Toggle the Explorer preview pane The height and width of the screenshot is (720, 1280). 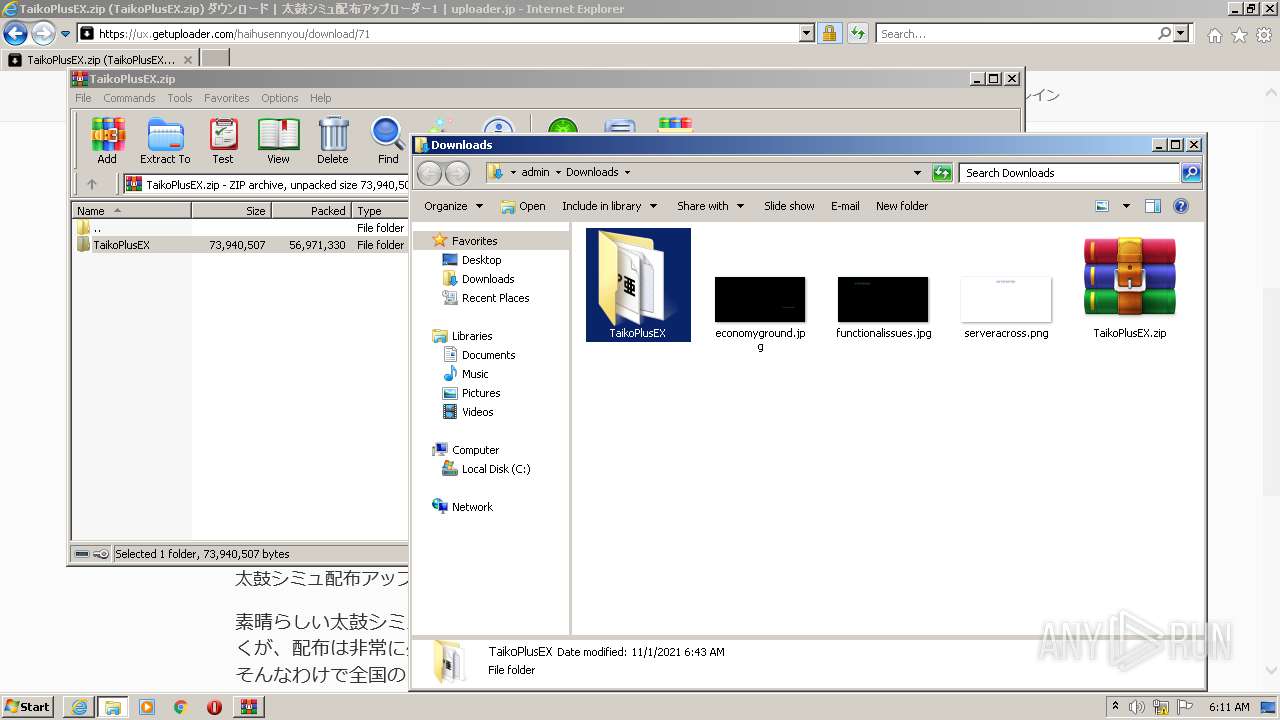[x=1152, y=206]
